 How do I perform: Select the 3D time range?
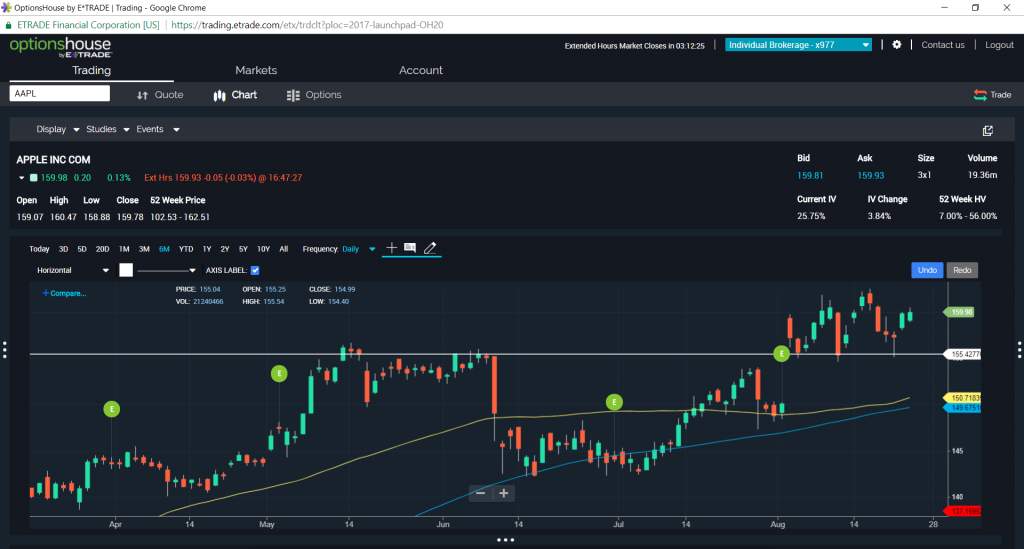click(63, 249)
